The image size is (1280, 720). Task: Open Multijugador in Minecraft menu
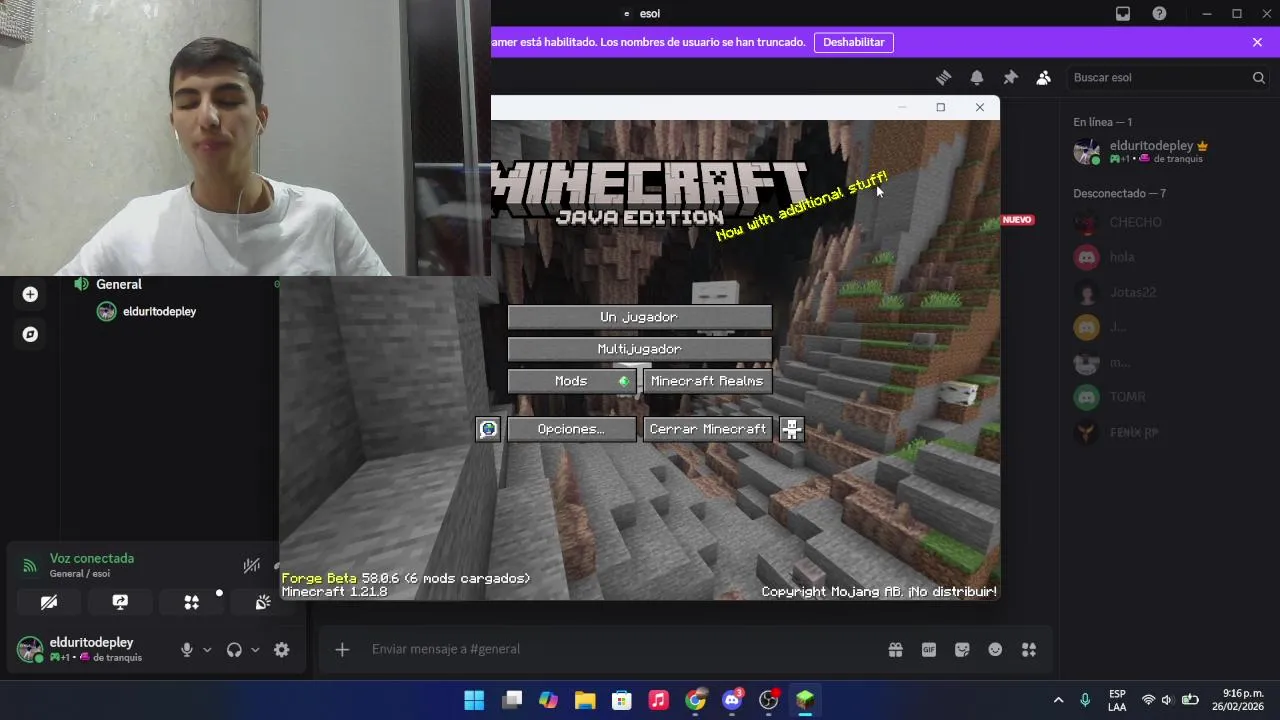[639, 349]
